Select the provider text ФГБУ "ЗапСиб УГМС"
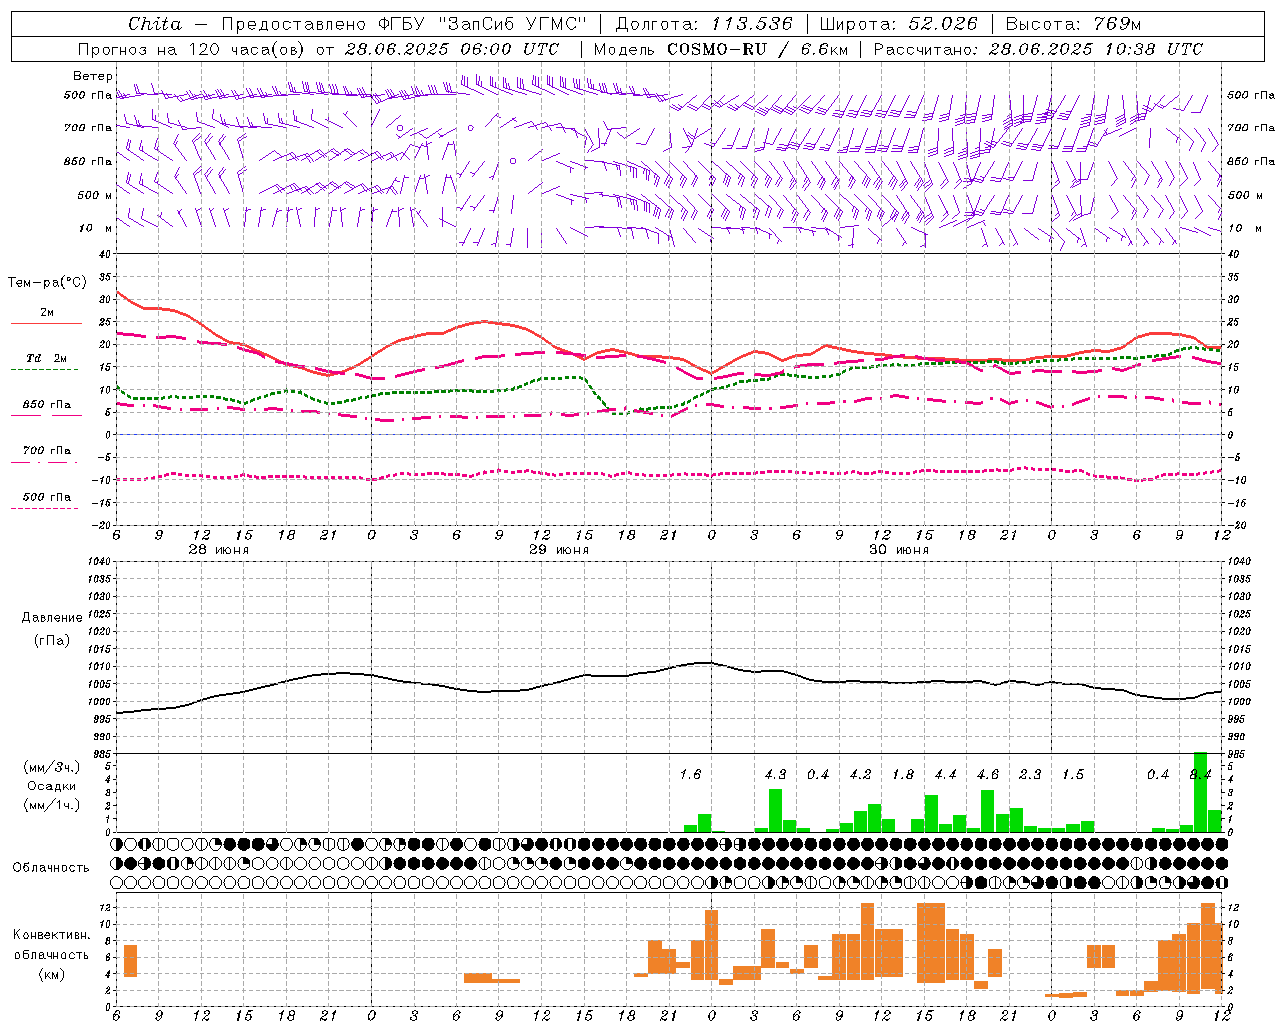The width and height of the screenshot is (1280, 1024). click(x=482, y=24)
